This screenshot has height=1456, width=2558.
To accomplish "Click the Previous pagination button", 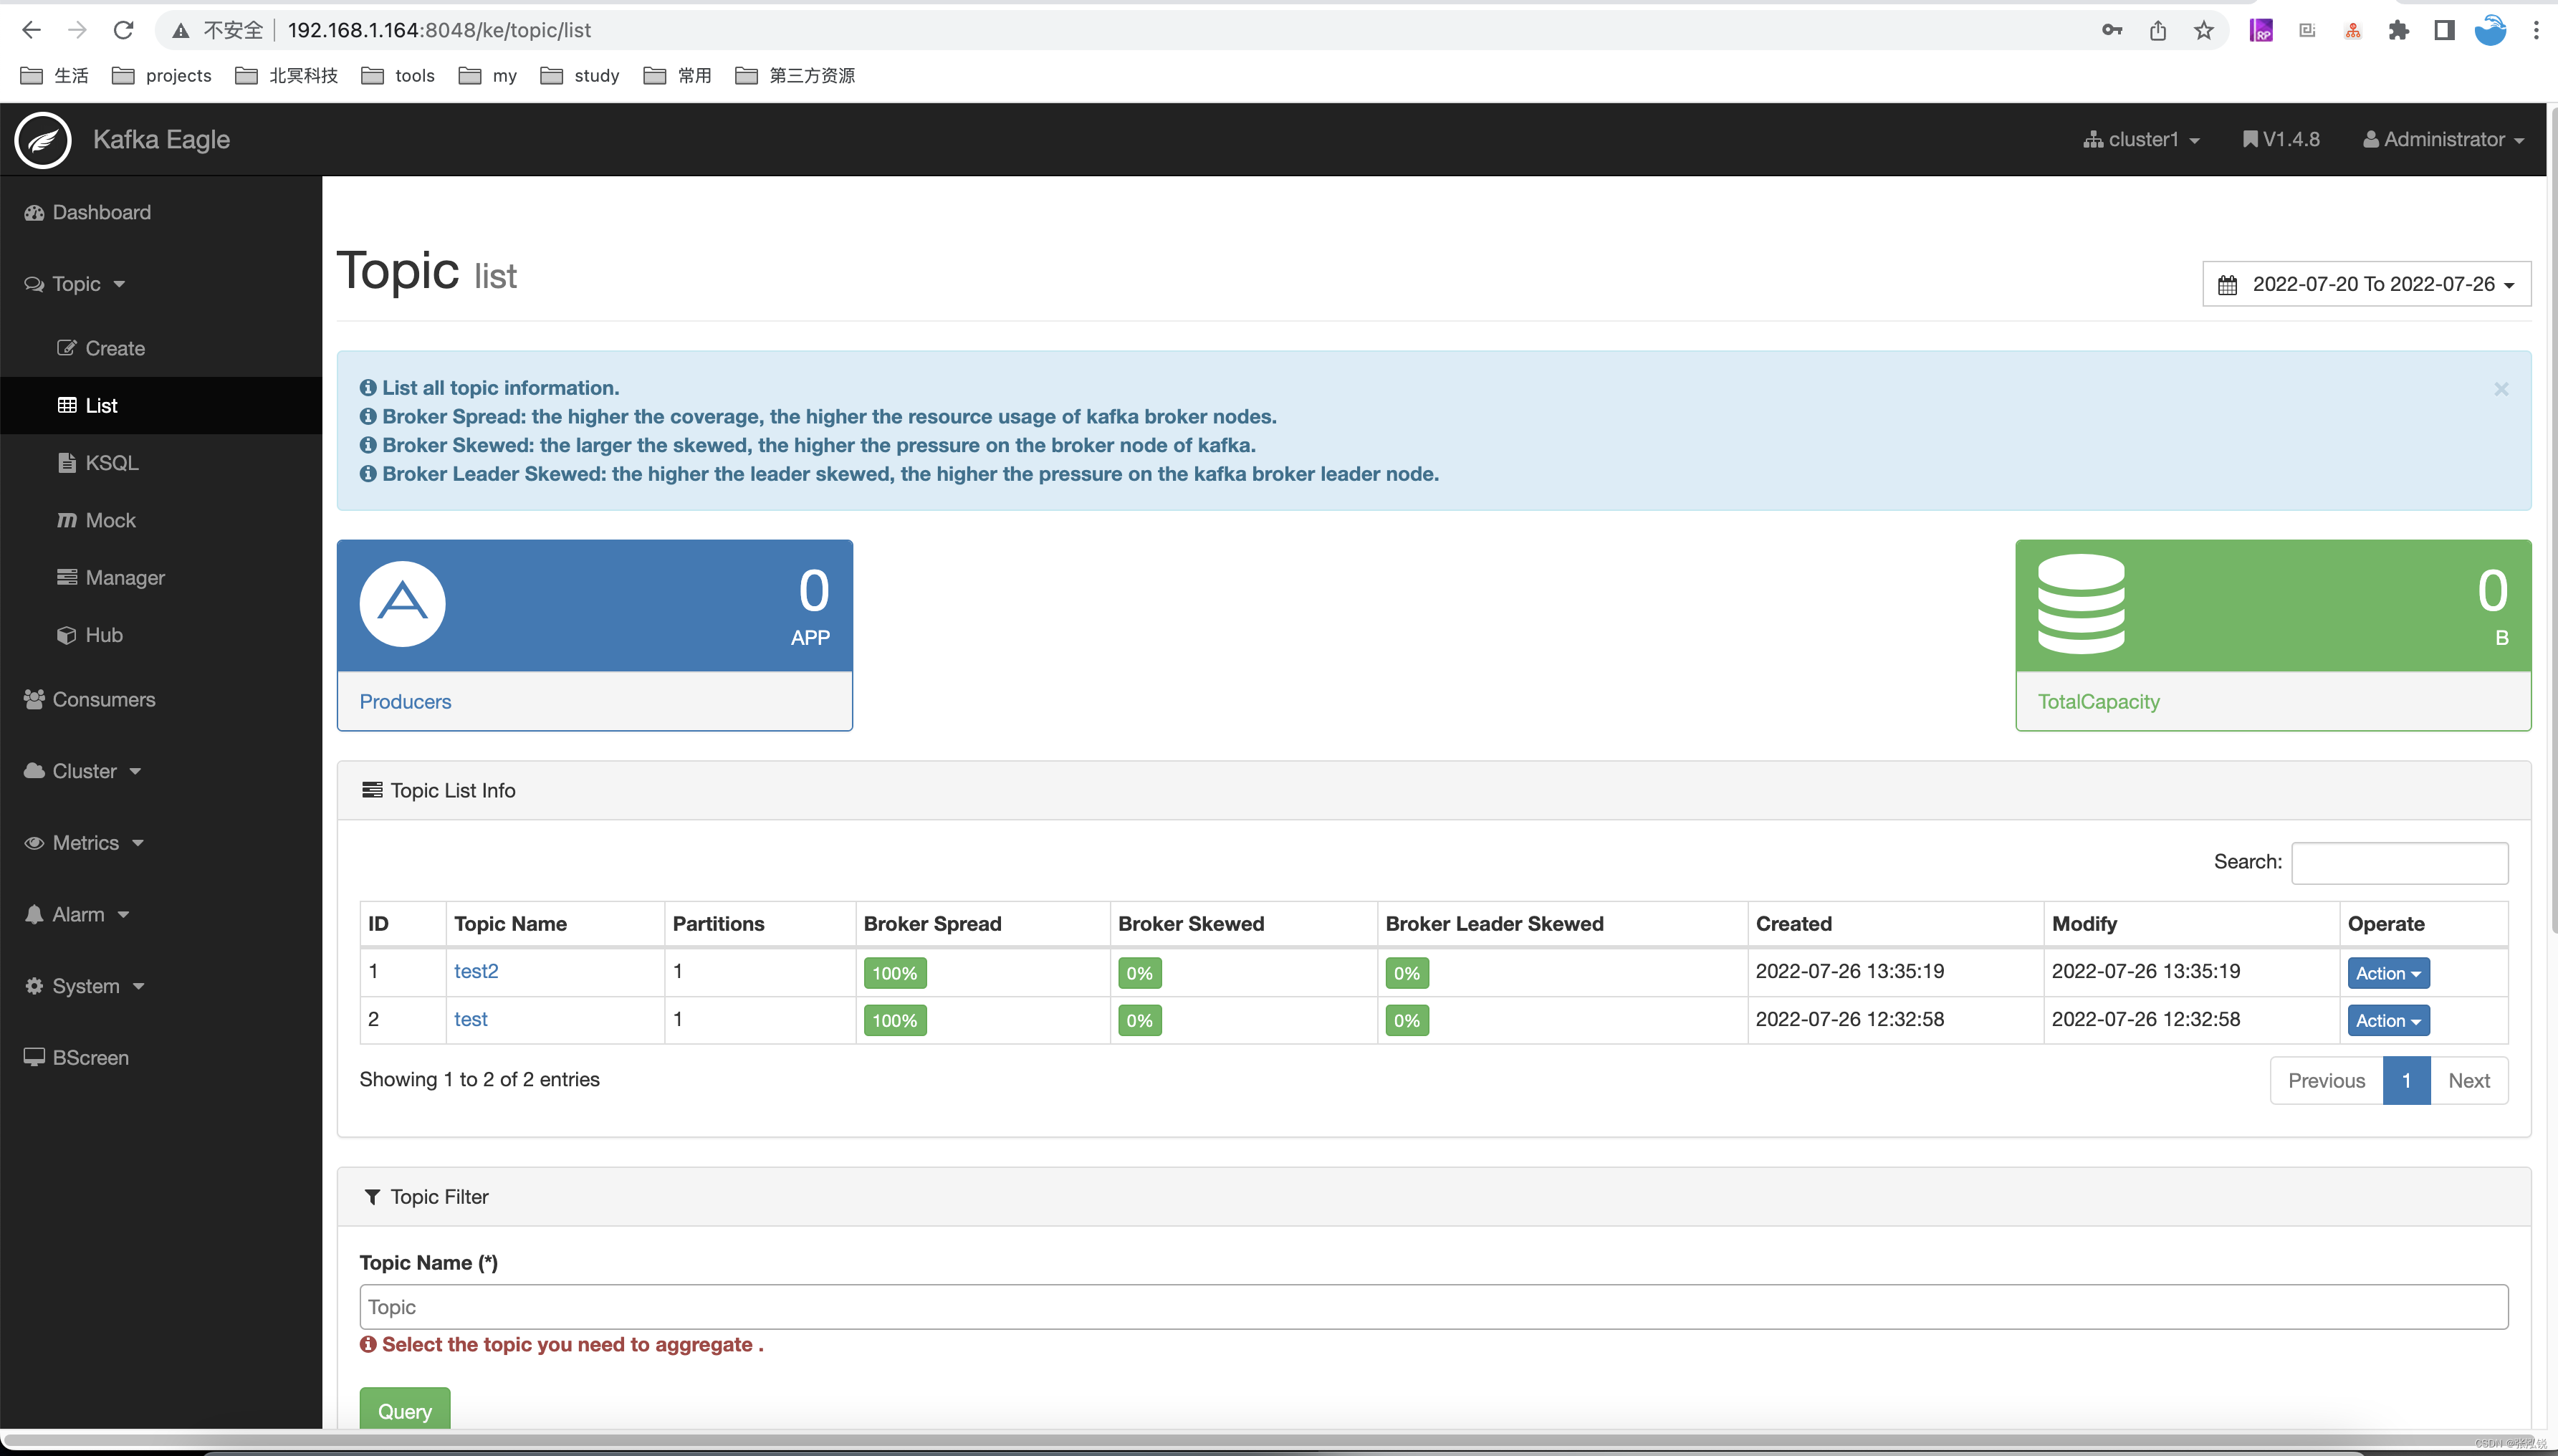I will point(2326,1081).
